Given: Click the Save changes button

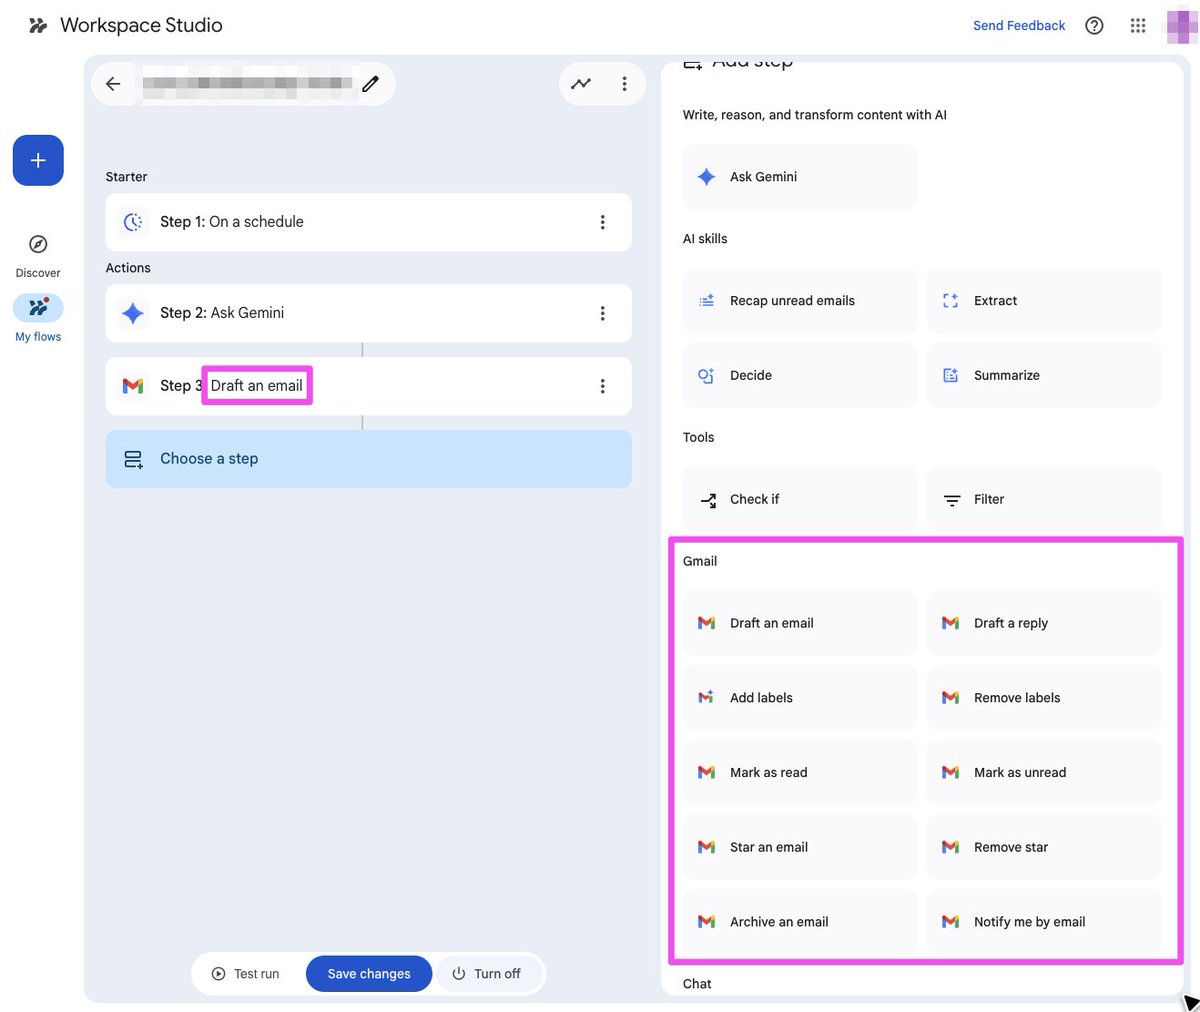Looking at the screenshot, I should point(369,974).
